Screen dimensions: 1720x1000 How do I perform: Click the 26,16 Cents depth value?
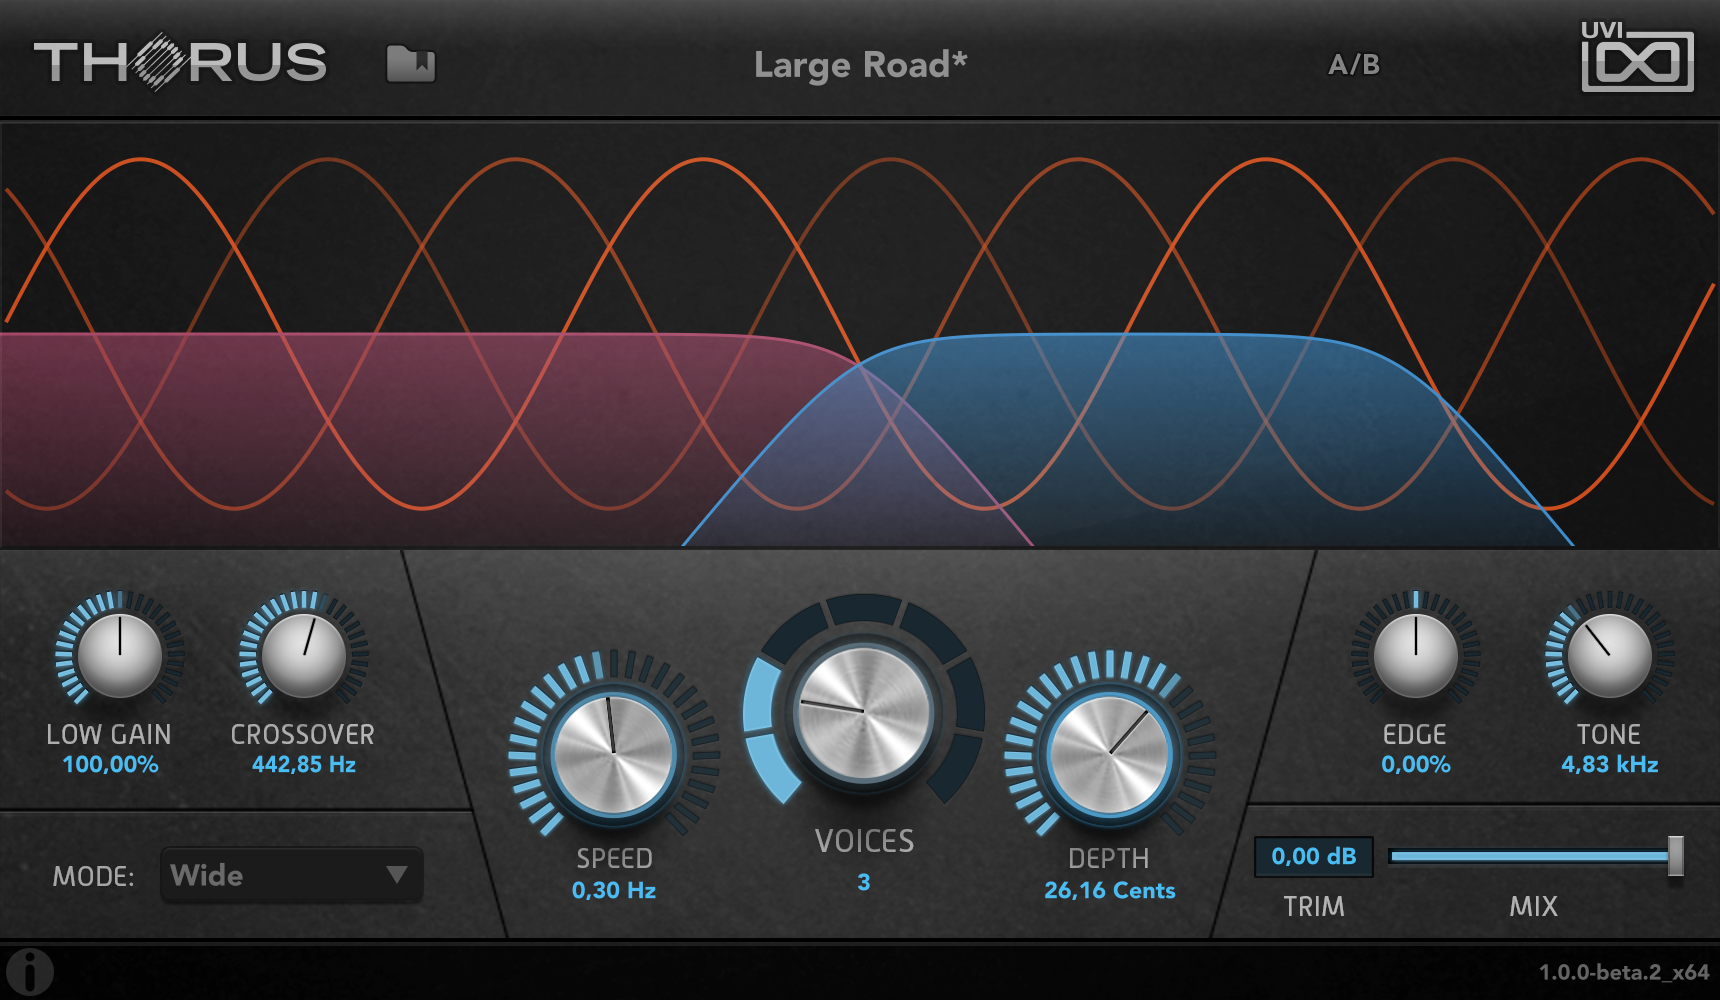point(1110,890)
